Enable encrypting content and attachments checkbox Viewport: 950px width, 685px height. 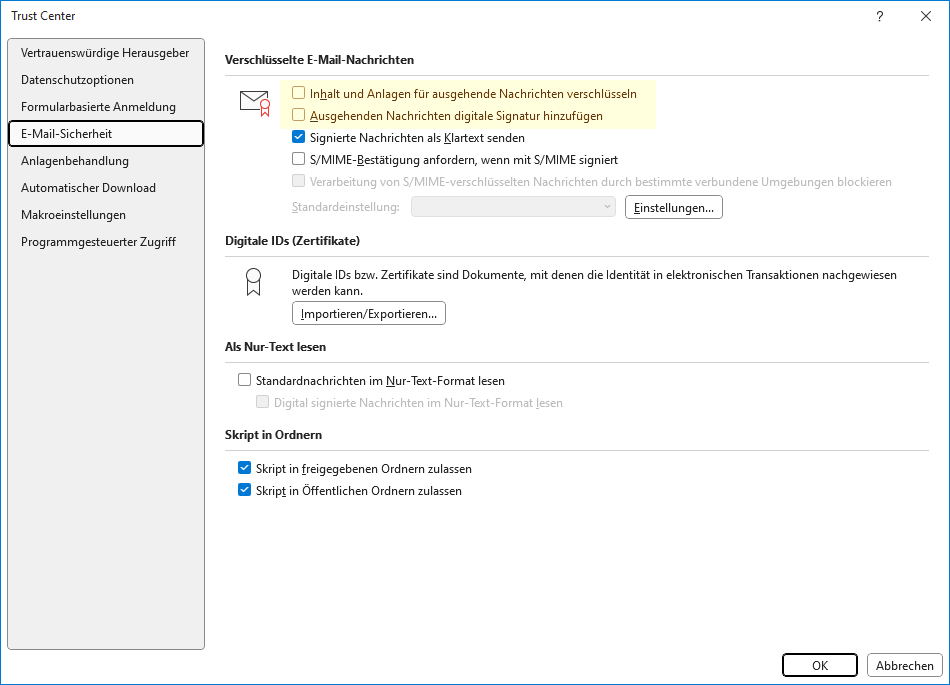(299, 93)
